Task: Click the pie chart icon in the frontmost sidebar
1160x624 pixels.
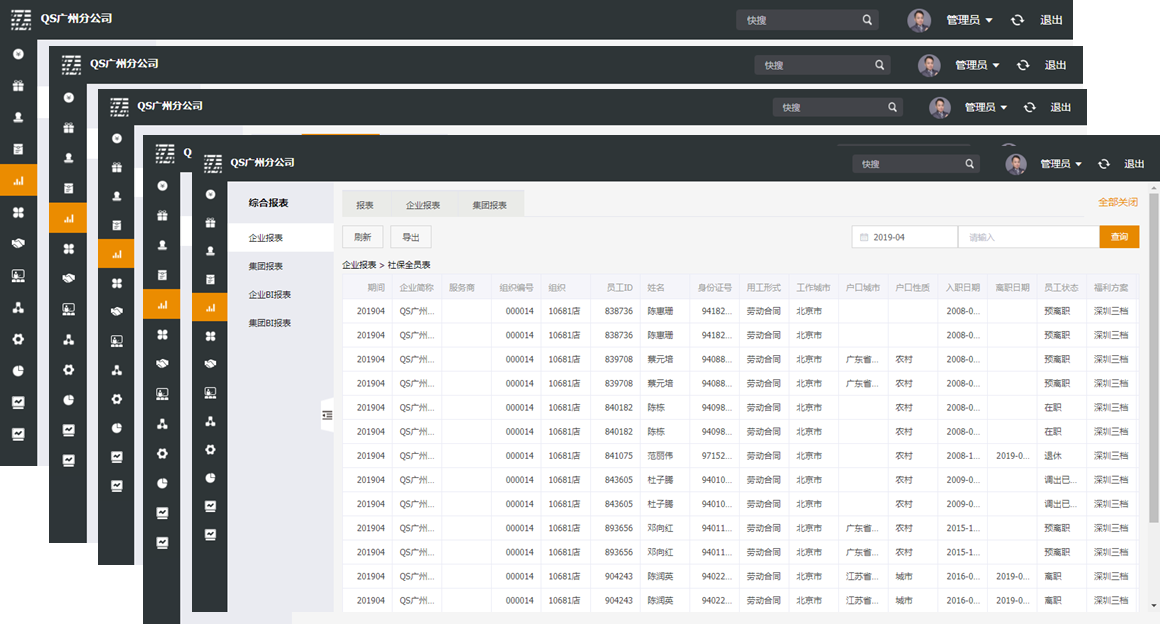Action: click(210, 478)
